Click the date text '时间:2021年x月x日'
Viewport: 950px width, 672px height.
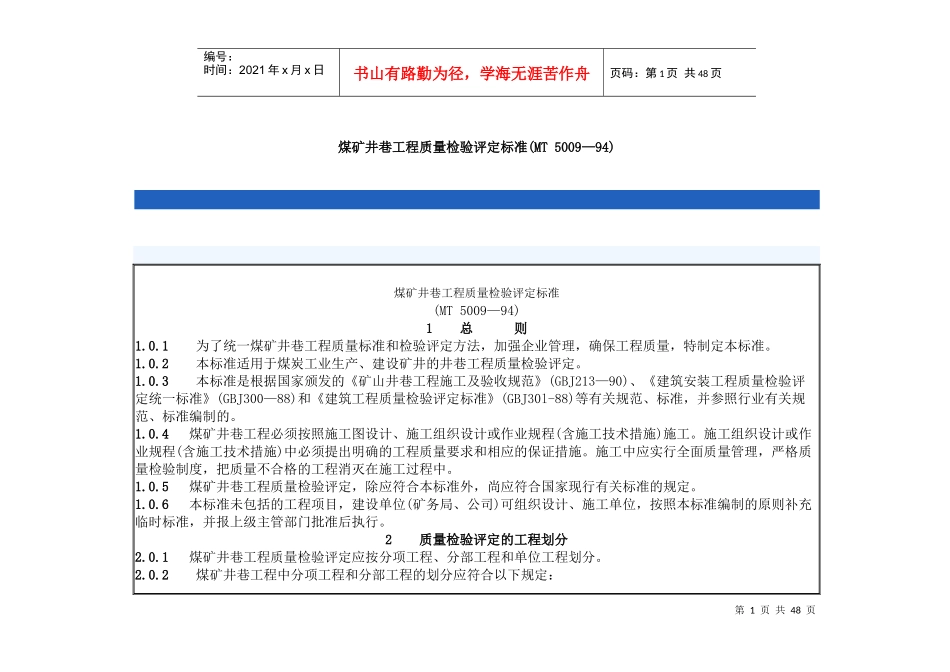[x=264, y=70]
